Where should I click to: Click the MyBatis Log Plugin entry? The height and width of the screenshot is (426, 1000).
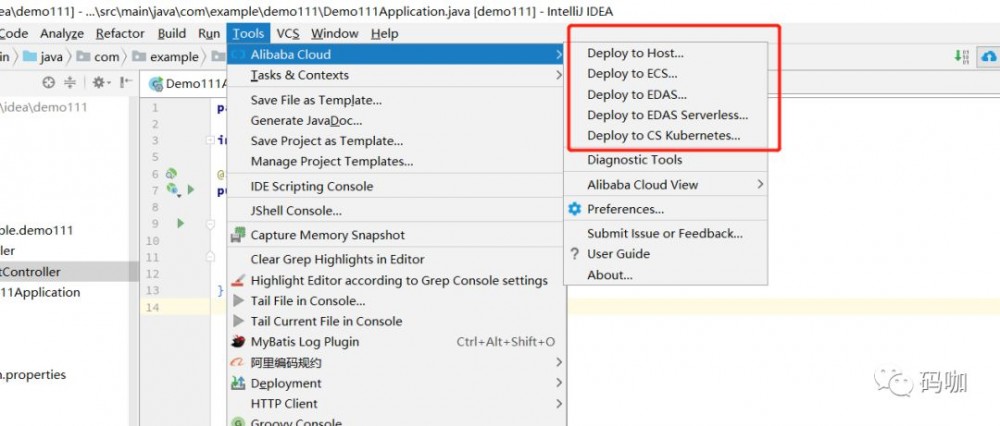pos(305,342)
